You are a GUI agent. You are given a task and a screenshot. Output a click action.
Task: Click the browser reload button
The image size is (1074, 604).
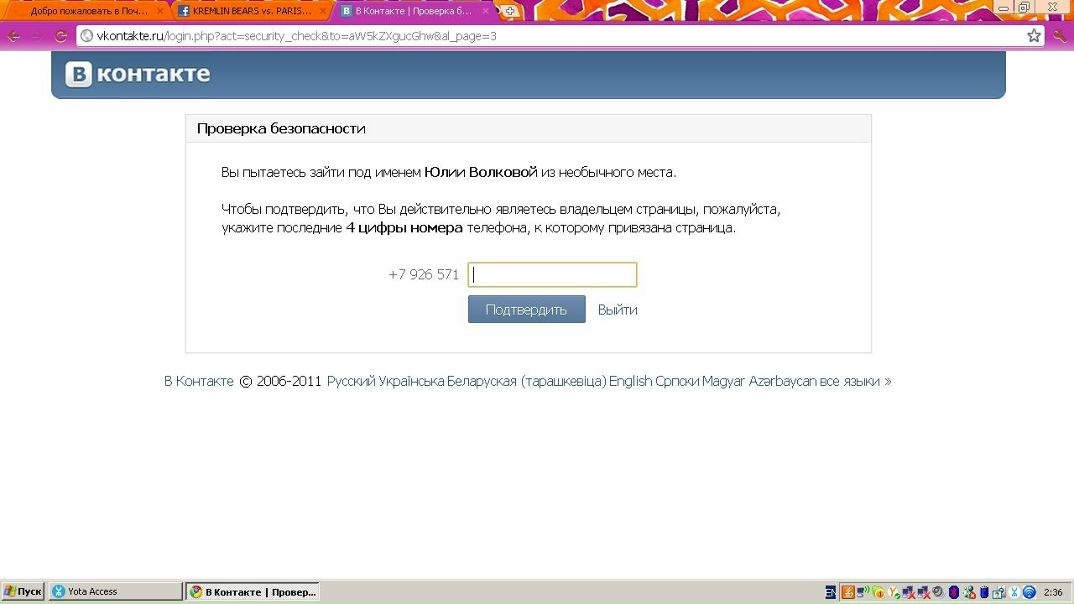click(x=61, y=36)
